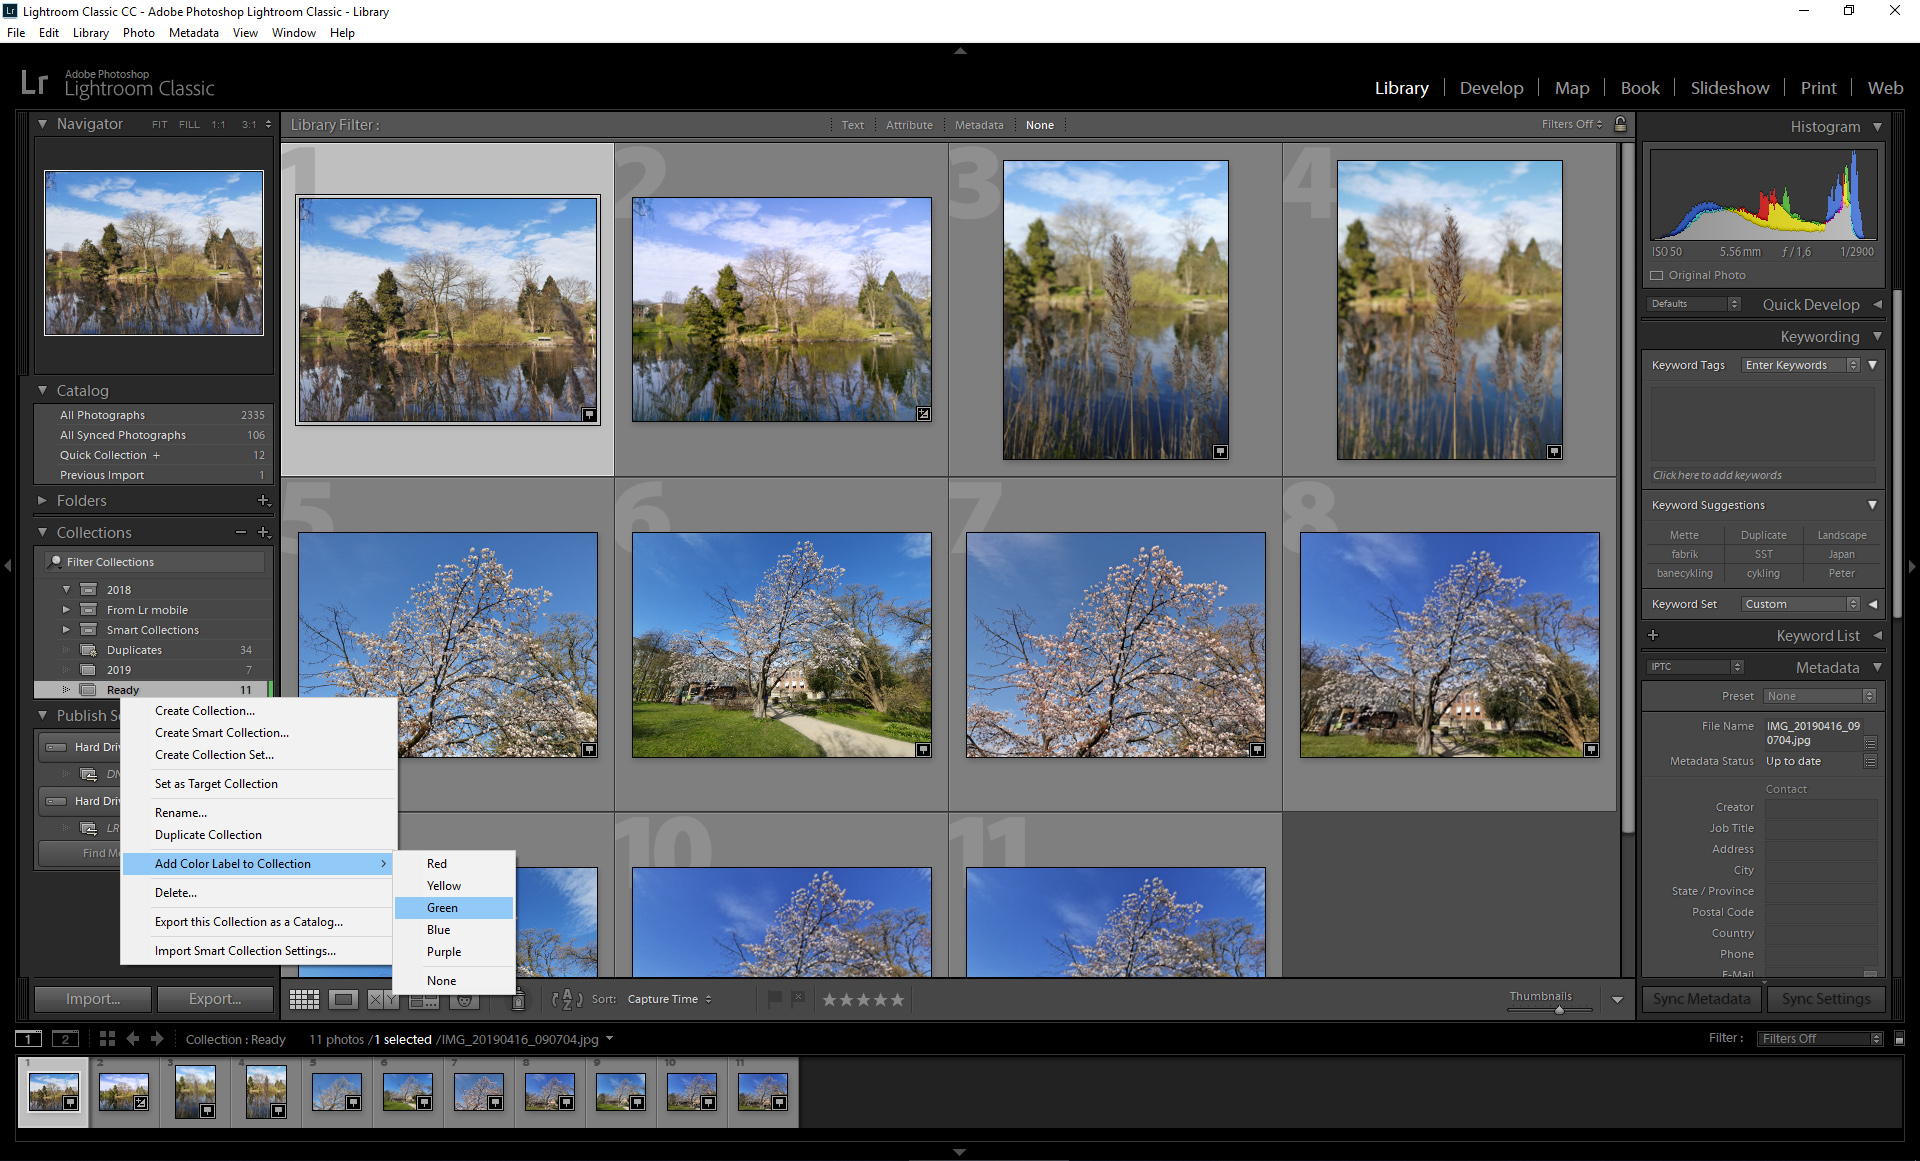Click the Sync Metadata button
The height and width of the screenshot is (1161, 1920).
point(1700,999)
